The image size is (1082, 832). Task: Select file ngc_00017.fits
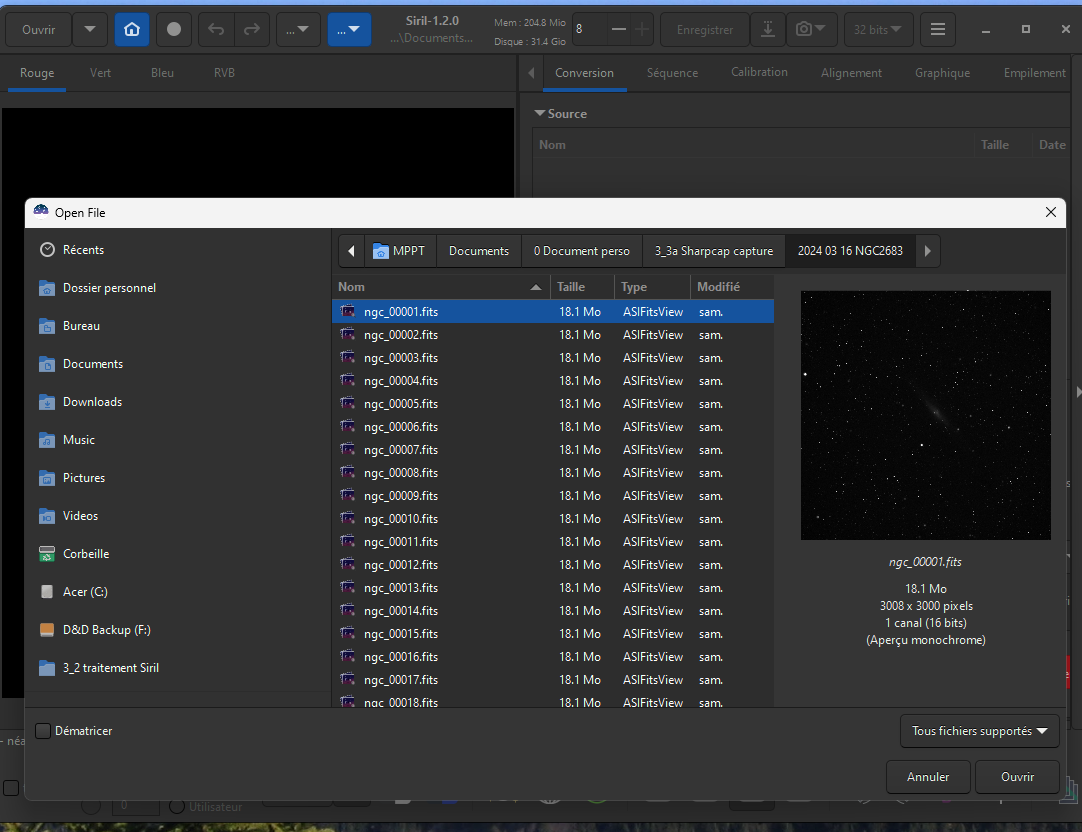click(x=553, y=680)
